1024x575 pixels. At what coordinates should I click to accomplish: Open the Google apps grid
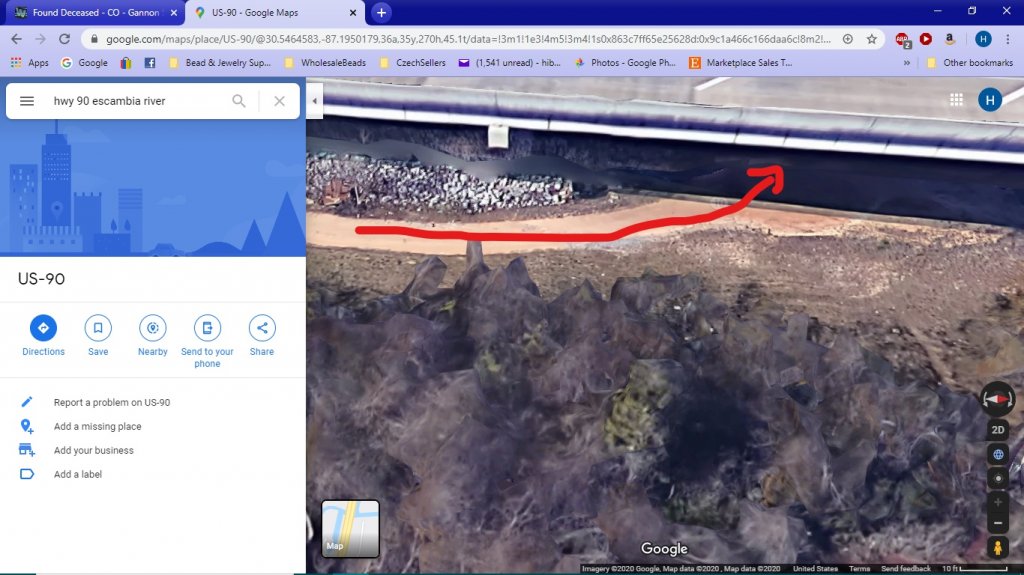(956, 100)
